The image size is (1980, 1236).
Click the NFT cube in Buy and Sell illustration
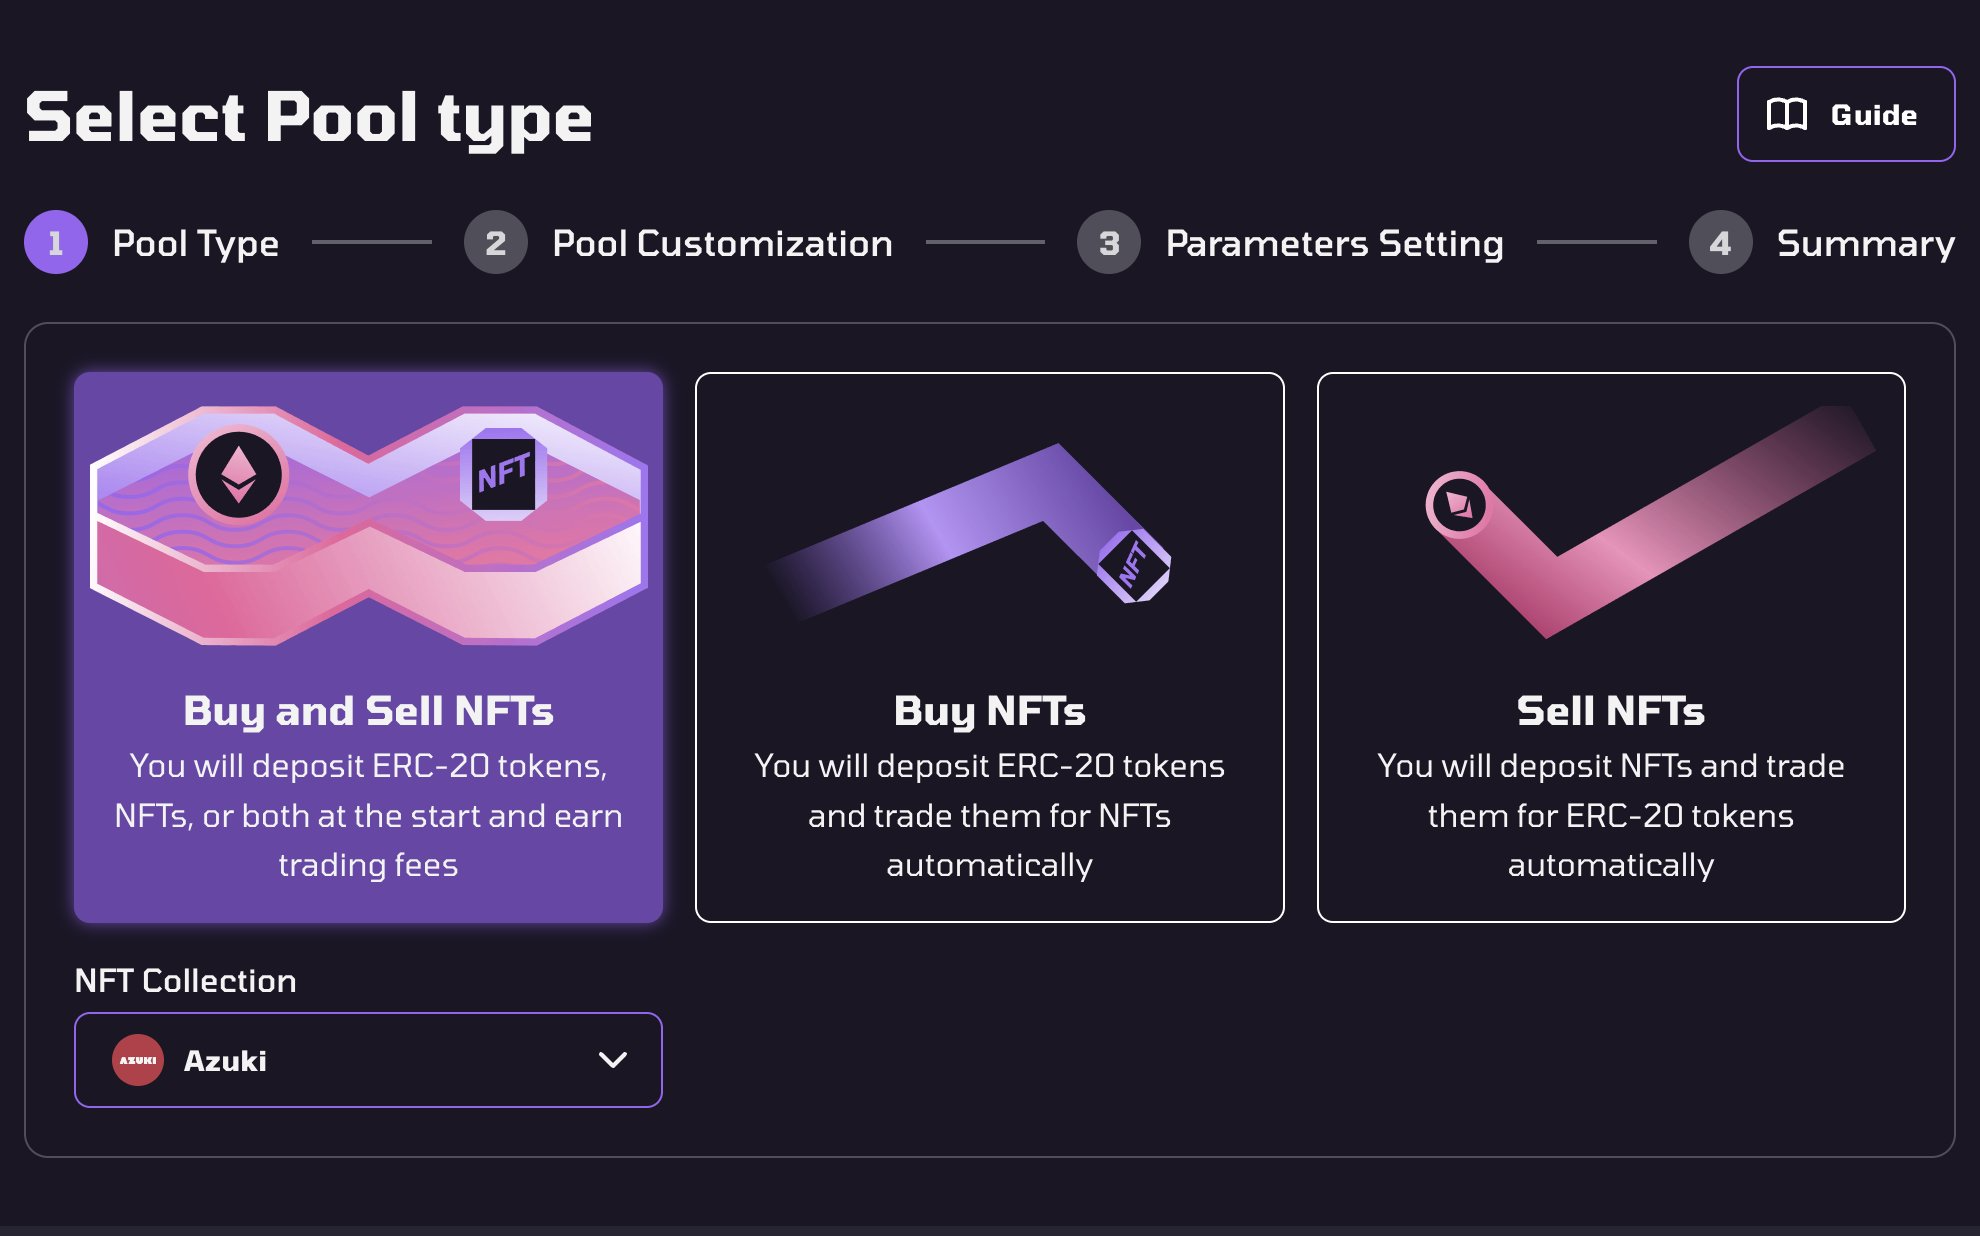pos(503,473)
